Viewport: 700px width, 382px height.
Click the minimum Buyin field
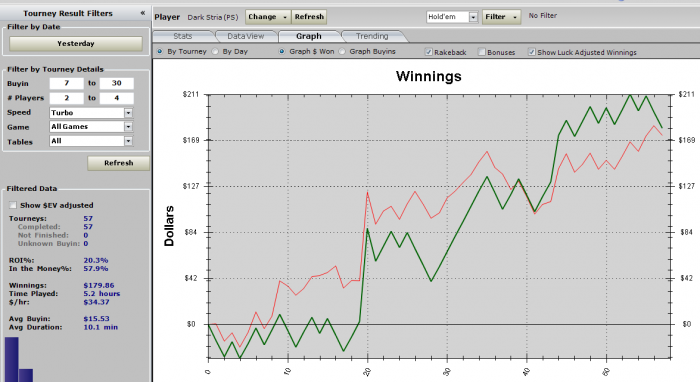[67, 83]
